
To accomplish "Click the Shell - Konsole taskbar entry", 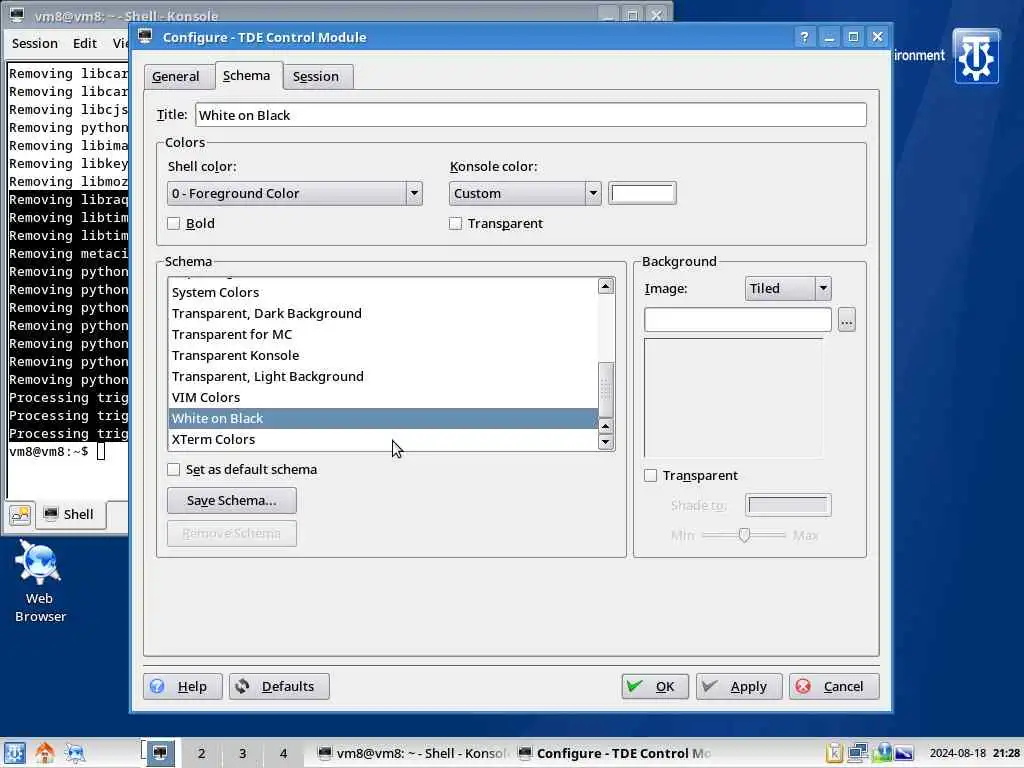I will (x=413, y=753).
